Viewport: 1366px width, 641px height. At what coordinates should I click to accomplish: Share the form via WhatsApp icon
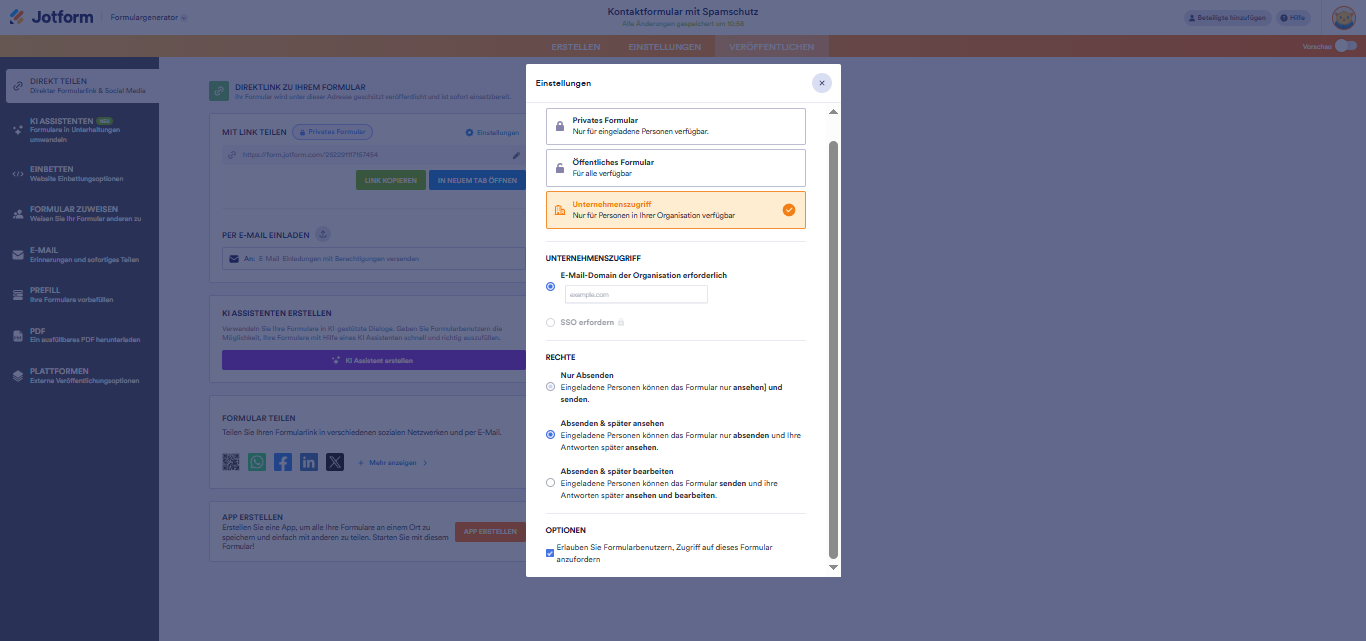coord(257,462)
